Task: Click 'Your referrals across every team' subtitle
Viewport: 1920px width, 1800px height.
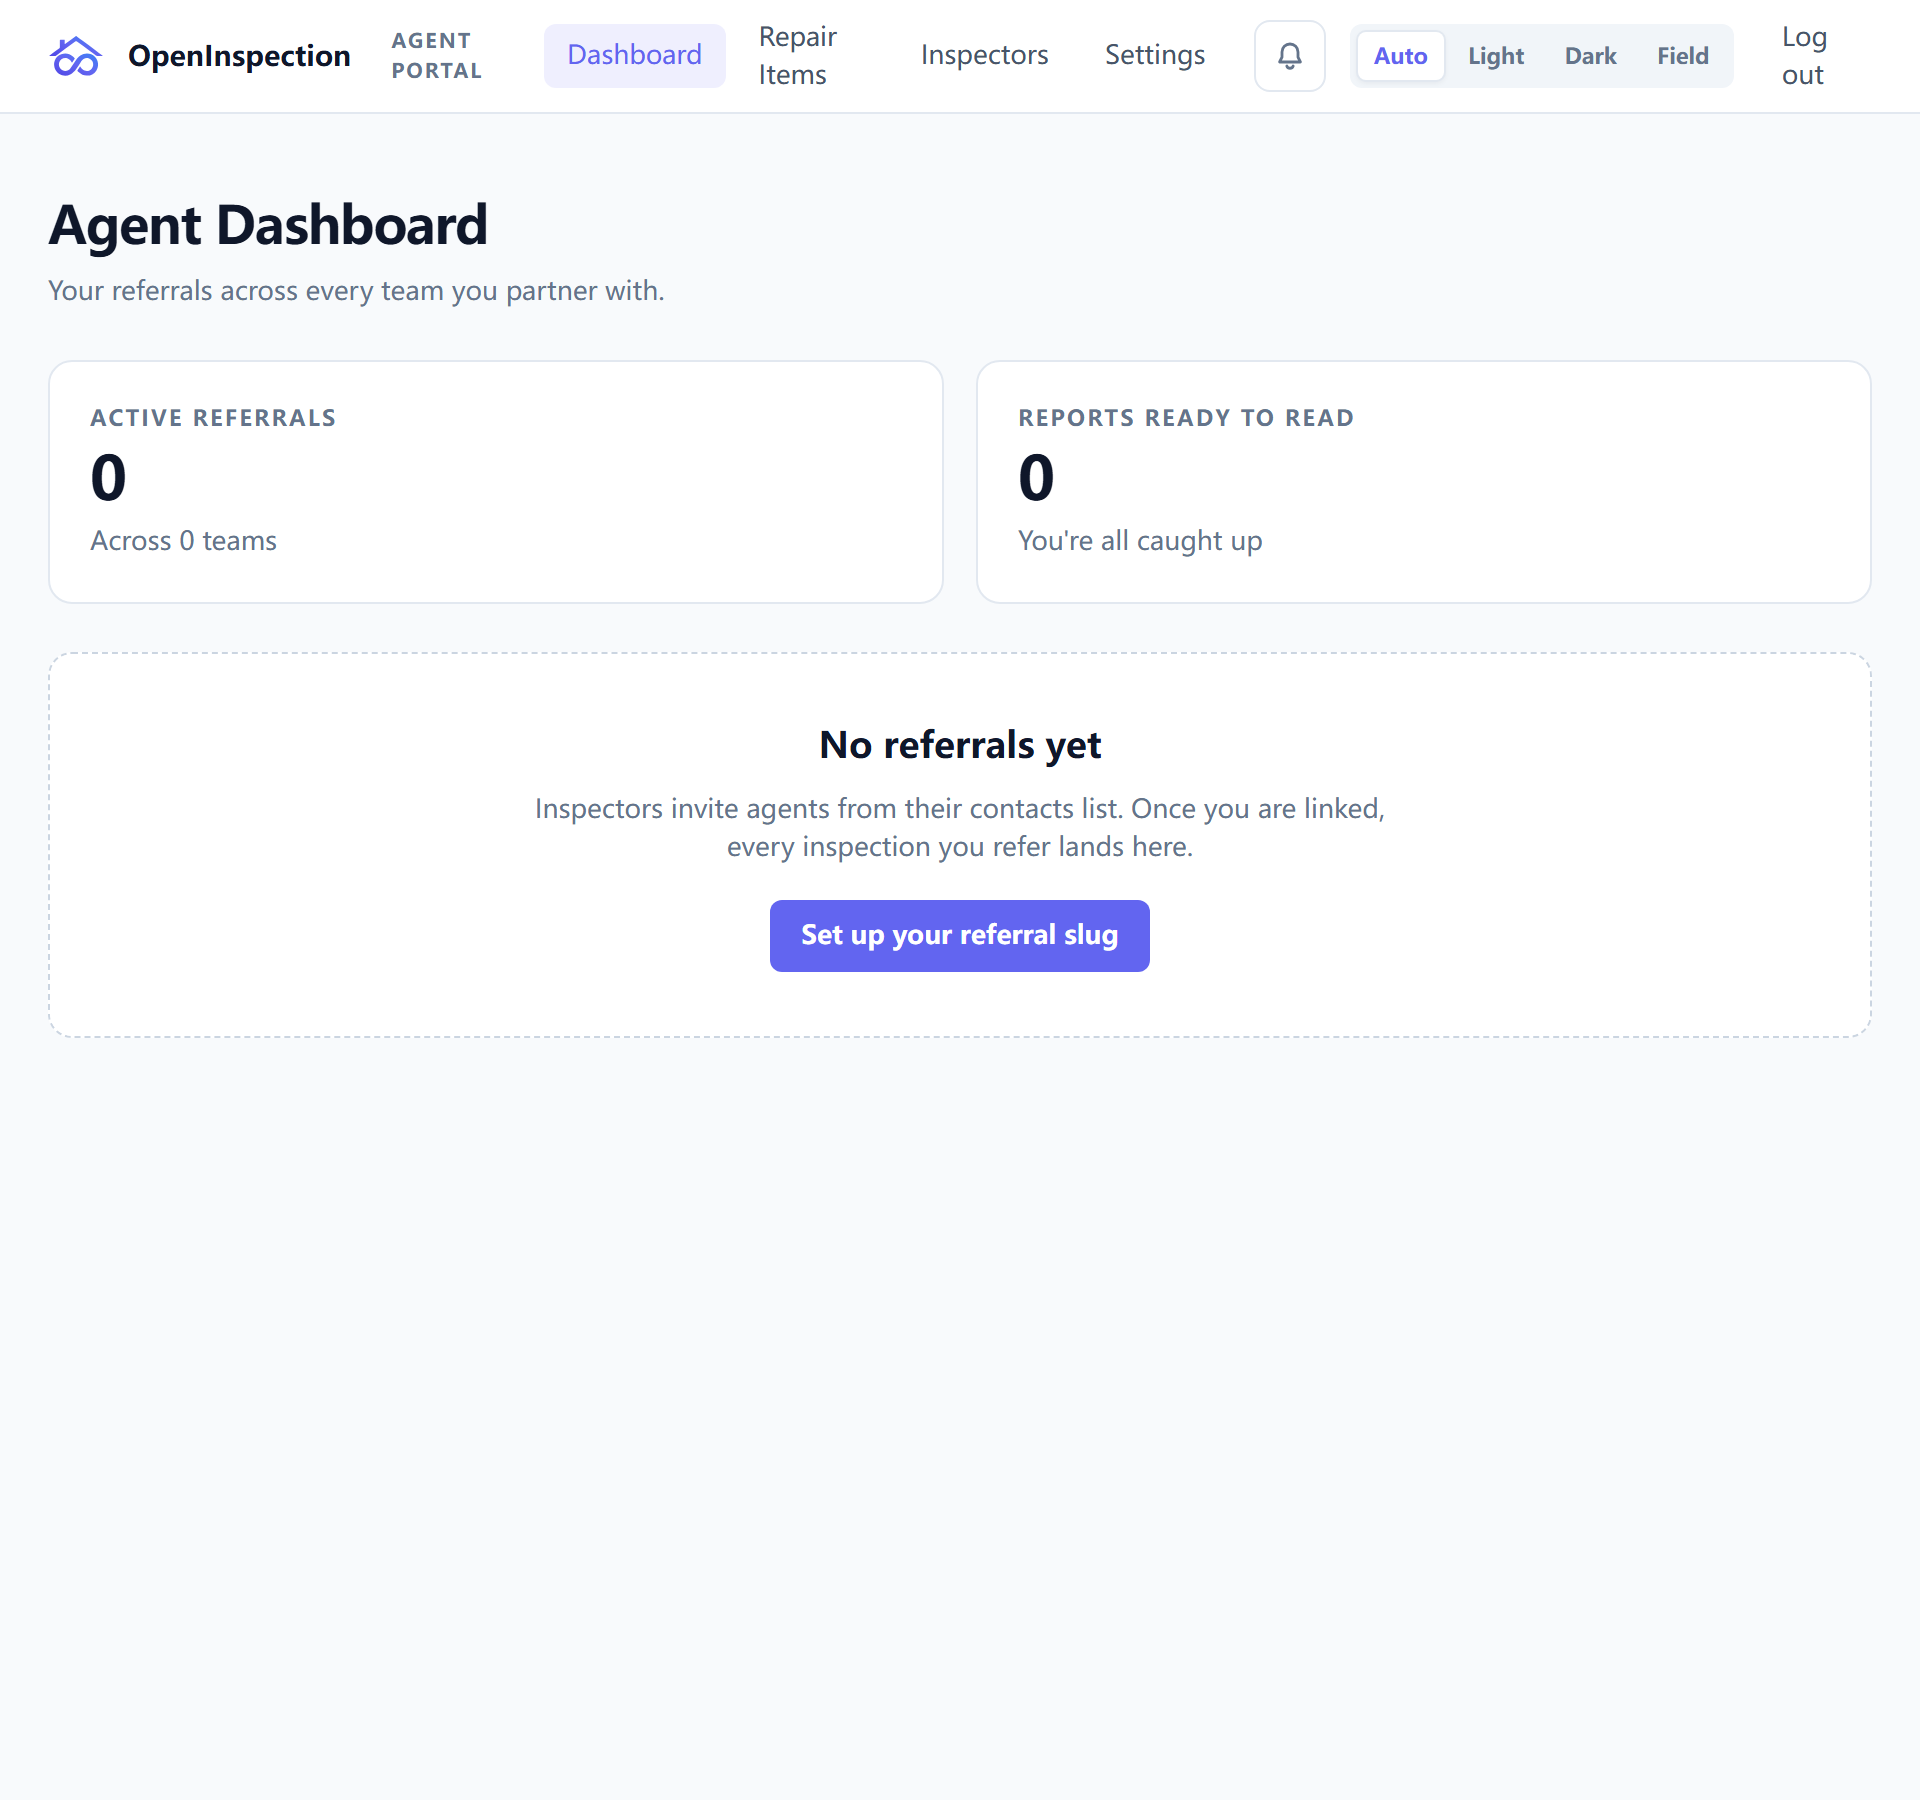Action: pos(356,291)
